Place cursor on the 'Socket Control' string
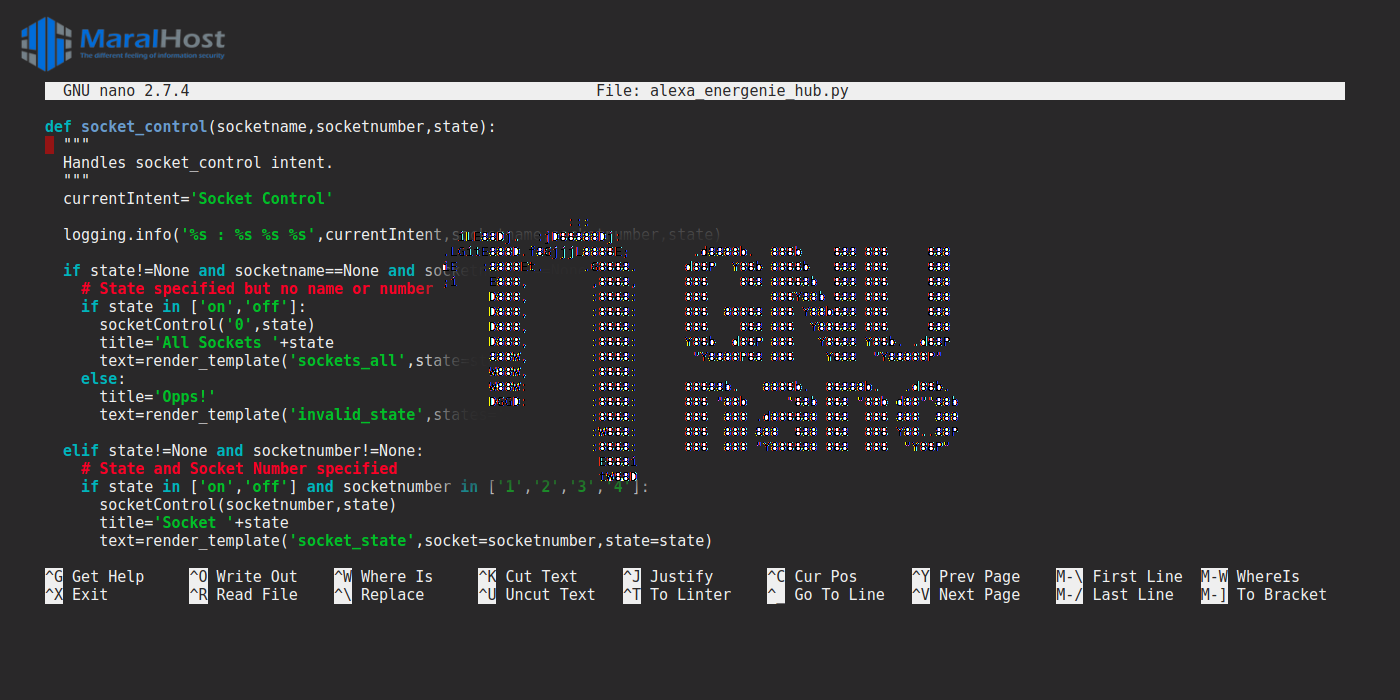This screenshot has width=1400, height=700. (x=262, y=198)
